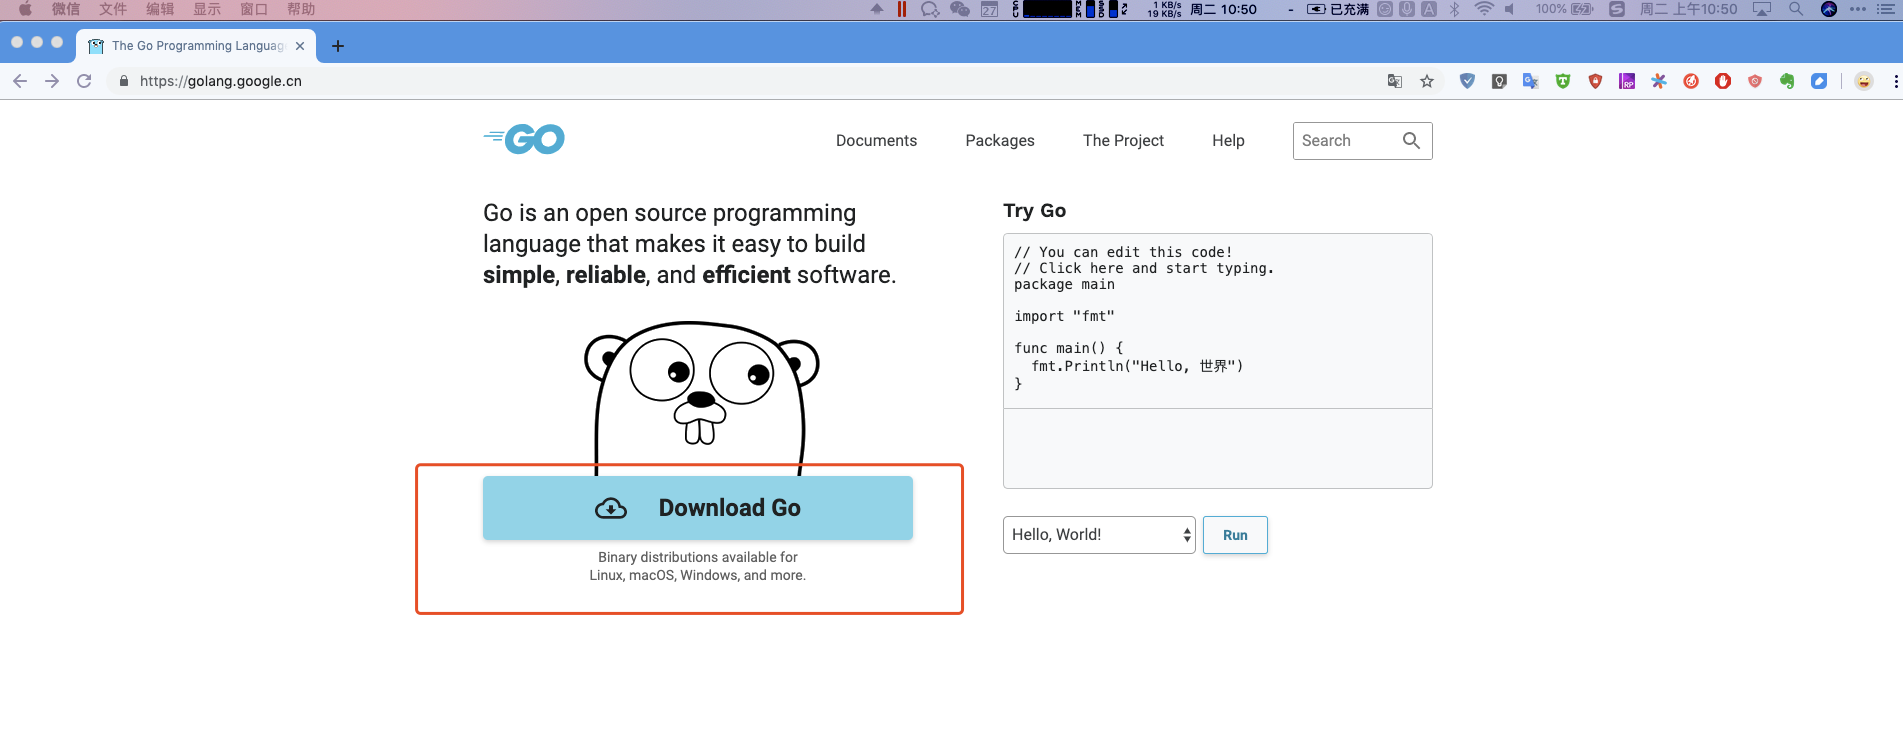Open the Documents navigation link
This screenshot has height=743, width=1903.
[x=876, y=141]
